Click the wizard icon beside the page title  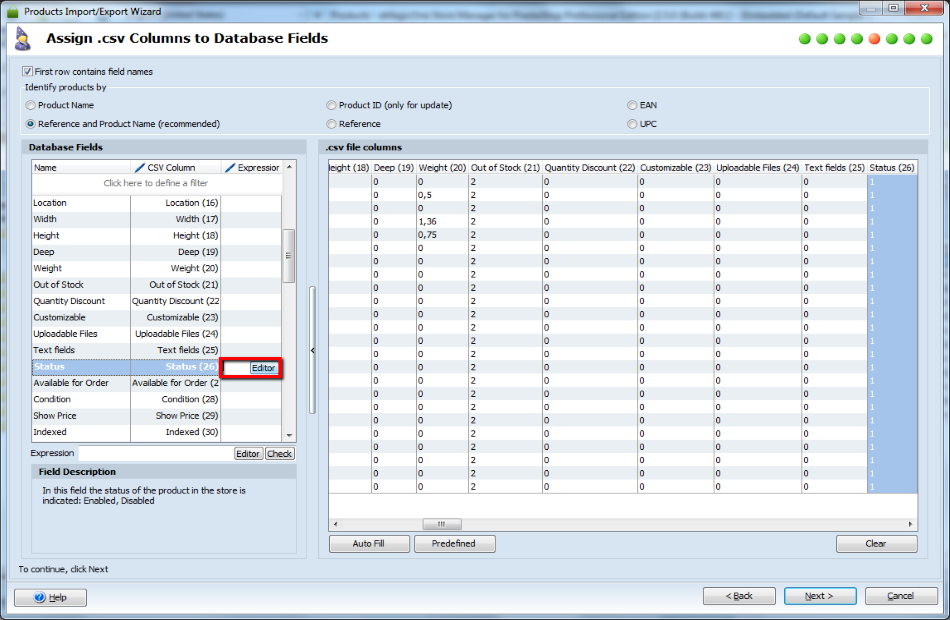(x=22, y=39)
